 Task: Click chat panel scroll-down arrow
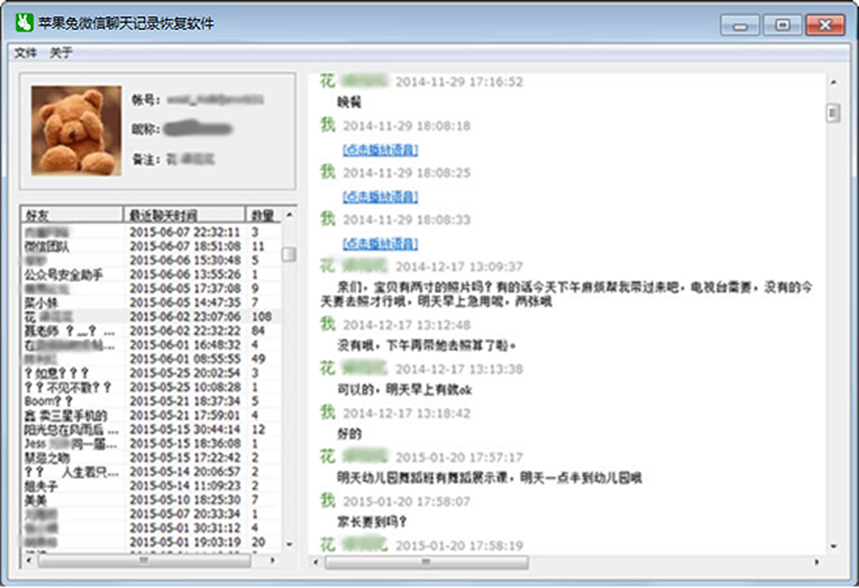833,547
